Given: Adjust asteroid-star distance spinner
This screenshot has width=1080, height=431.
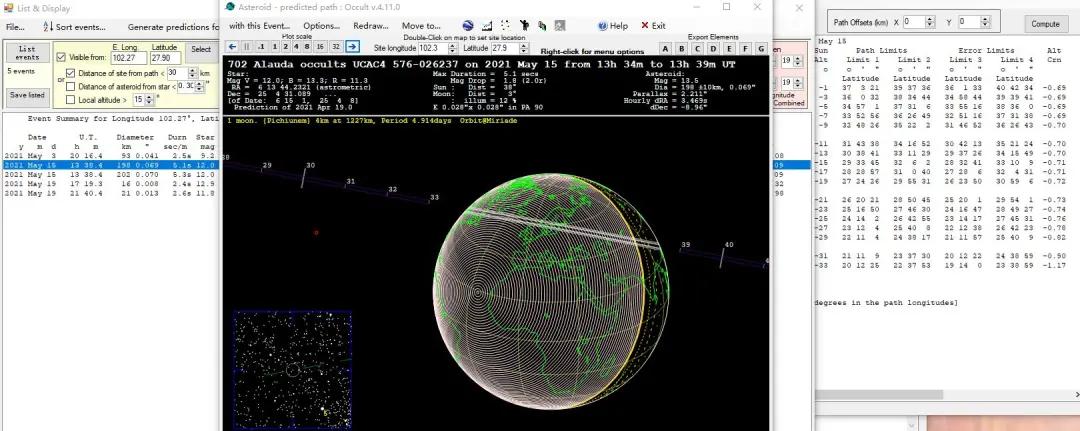Looking at the screenshot, I should [x=200, y=86].
